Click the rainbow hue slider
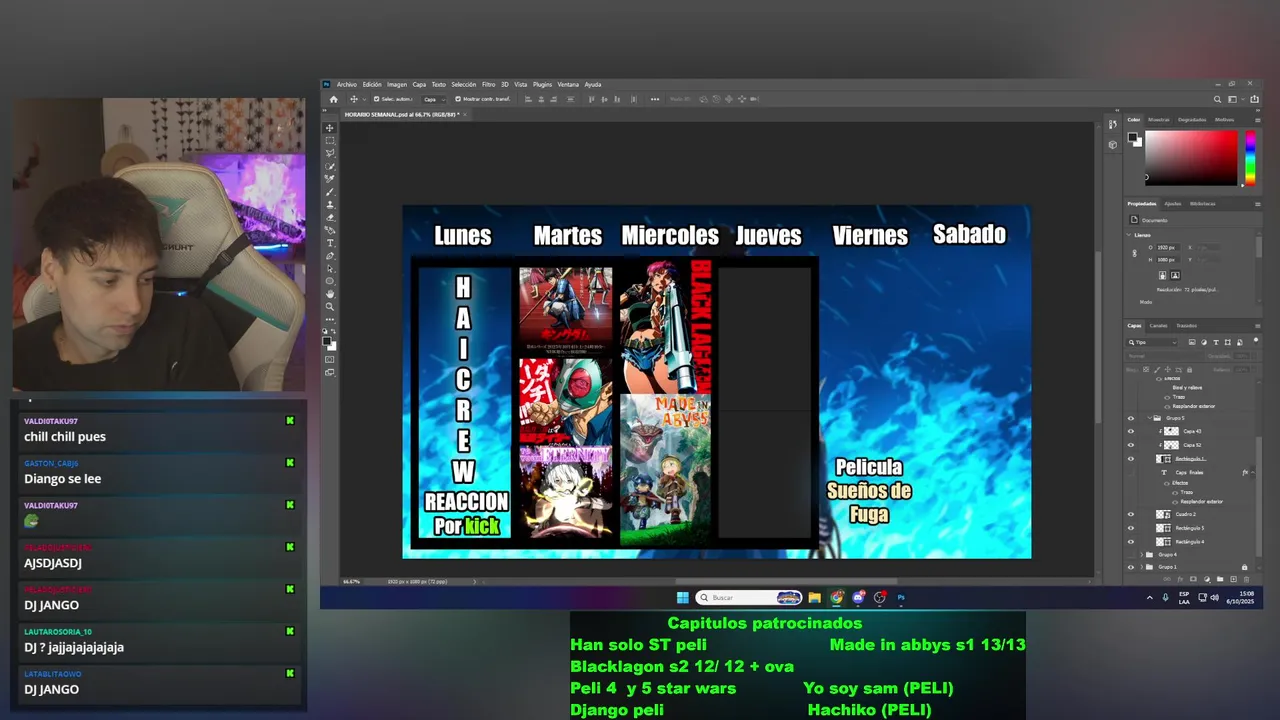Image resolution: width=1280 pixels, height=720 pixels. (x=1249, y=158)
